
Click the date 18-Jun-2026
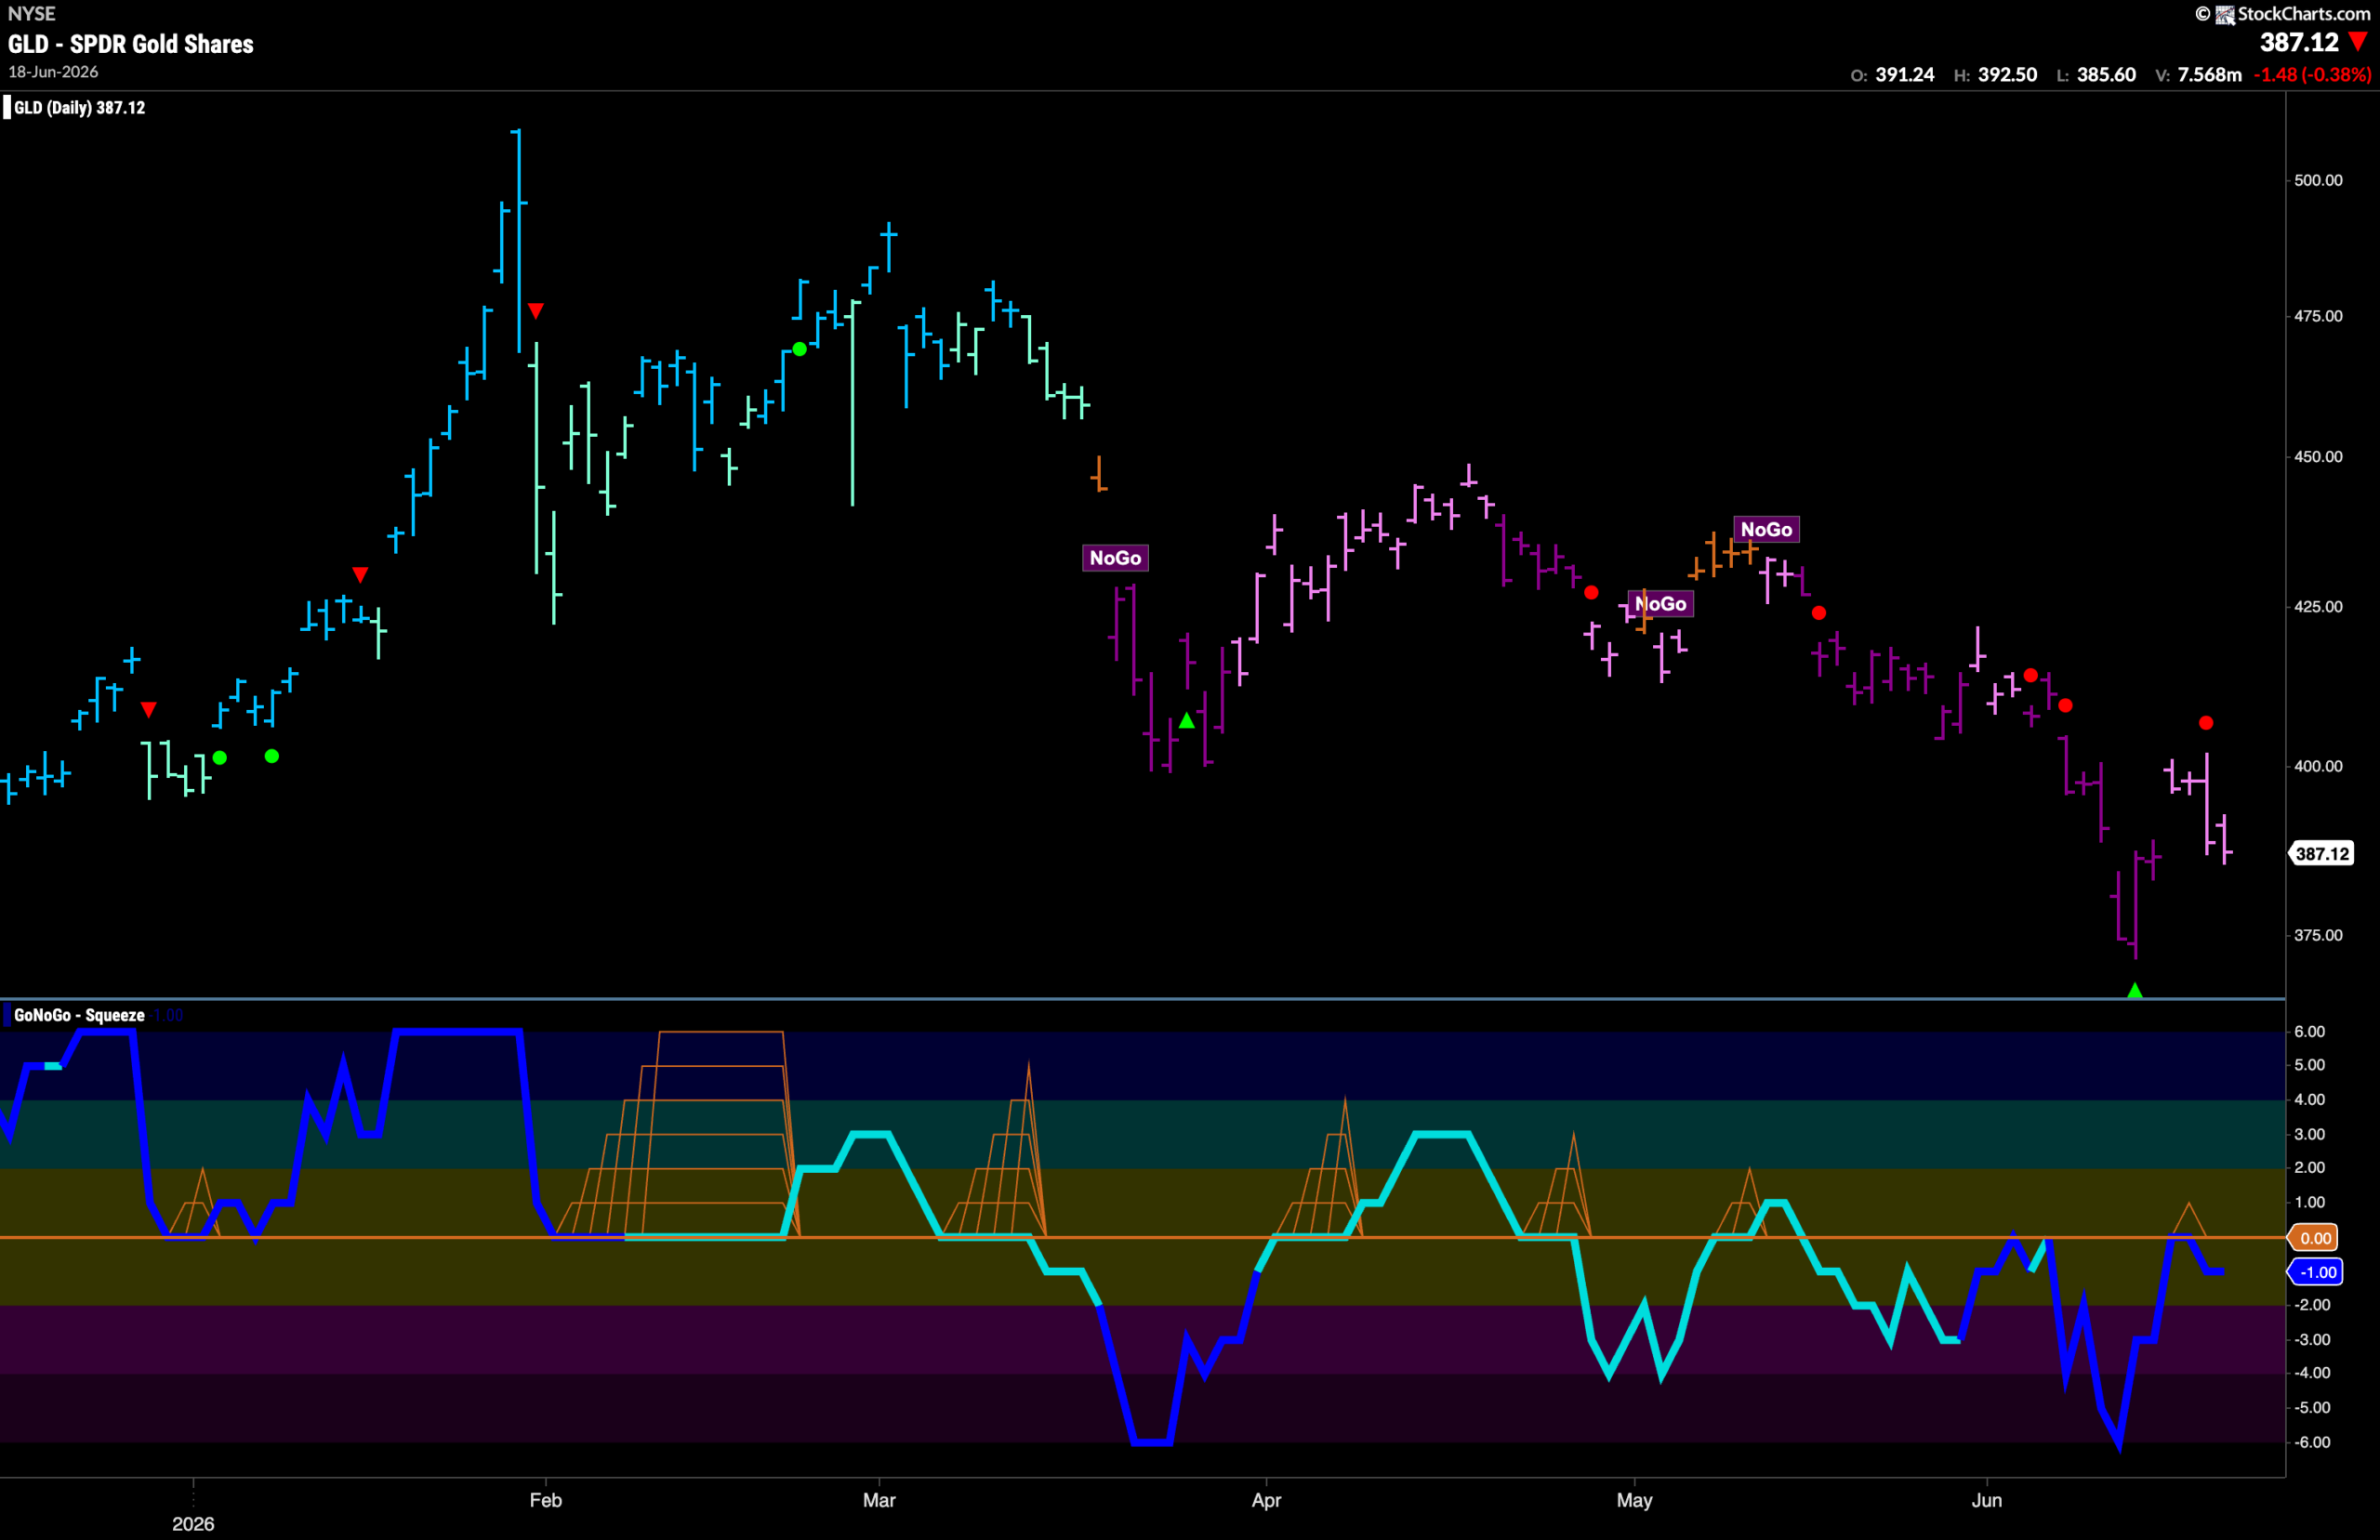click(53, 72)
